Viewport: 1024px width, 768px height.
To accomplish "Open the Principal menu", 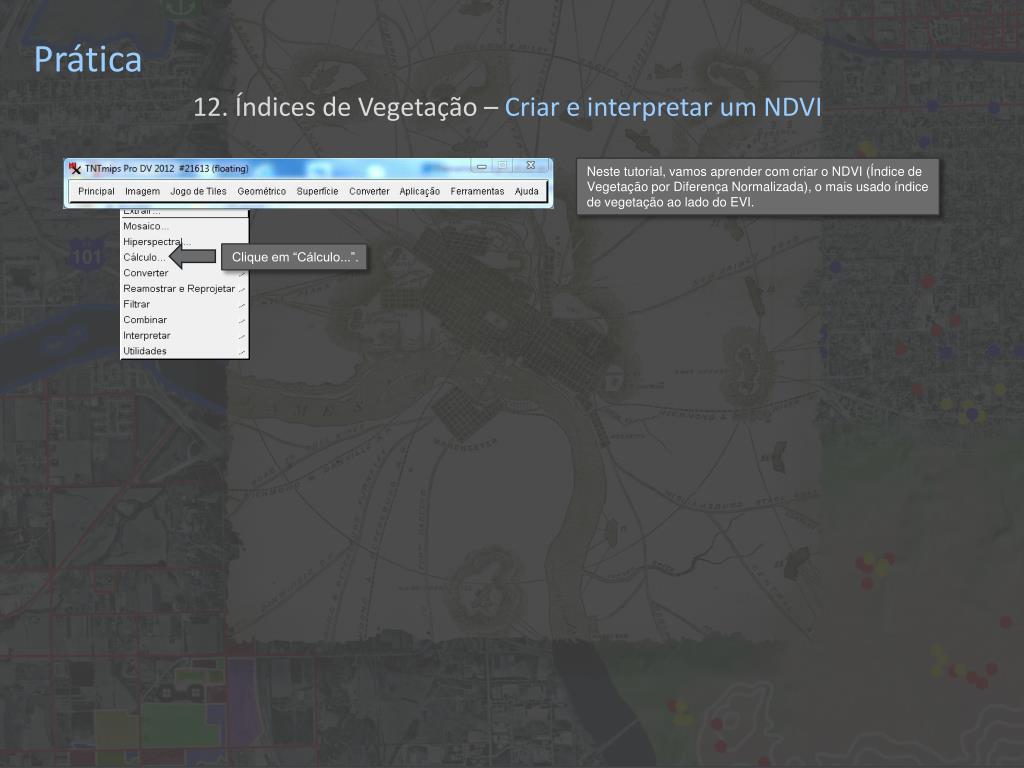I will click(96, 191).
